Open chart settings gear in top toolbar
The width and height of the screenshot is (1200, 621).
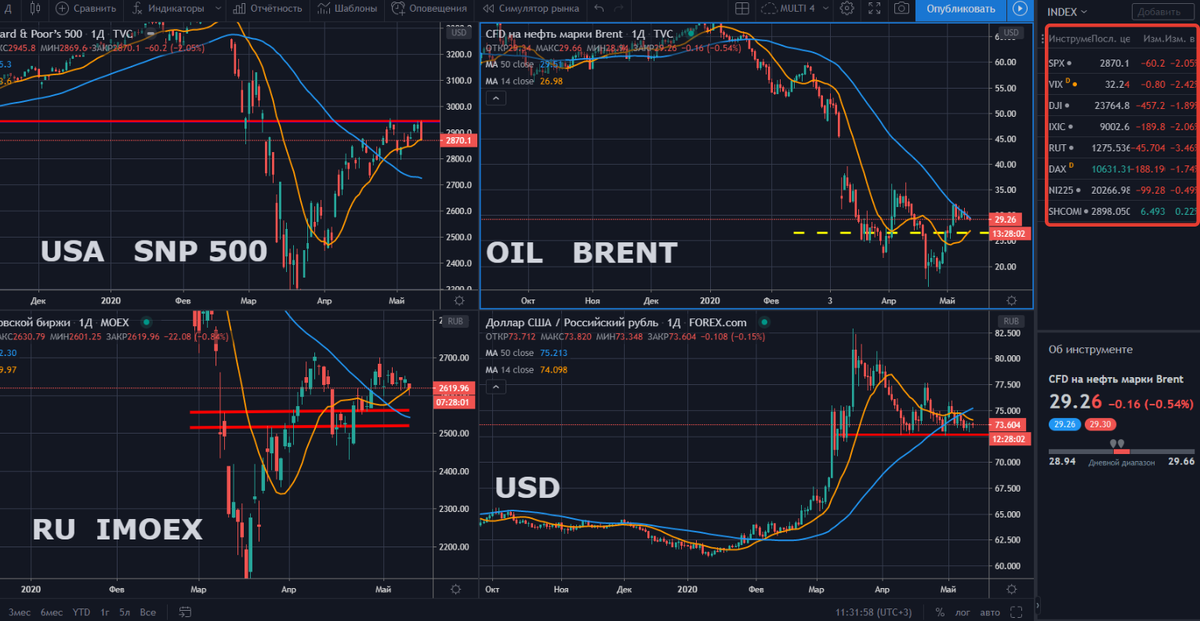(848, 9)
